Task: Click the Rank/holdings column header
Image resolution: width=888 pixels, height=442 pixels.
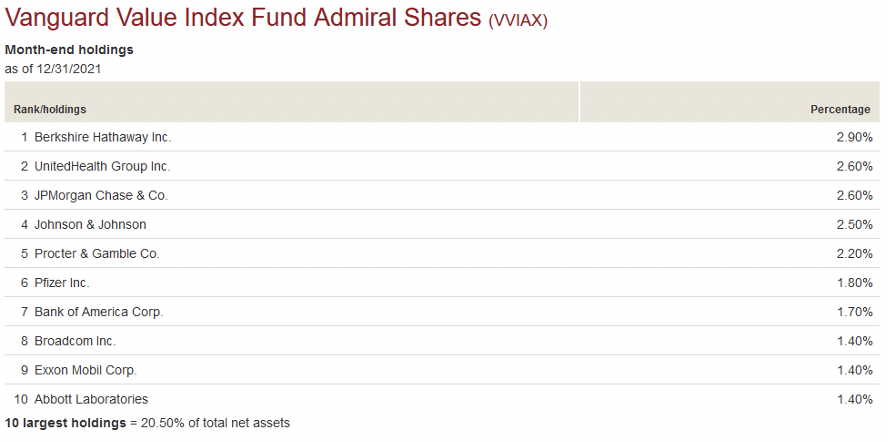Action: 50,109
